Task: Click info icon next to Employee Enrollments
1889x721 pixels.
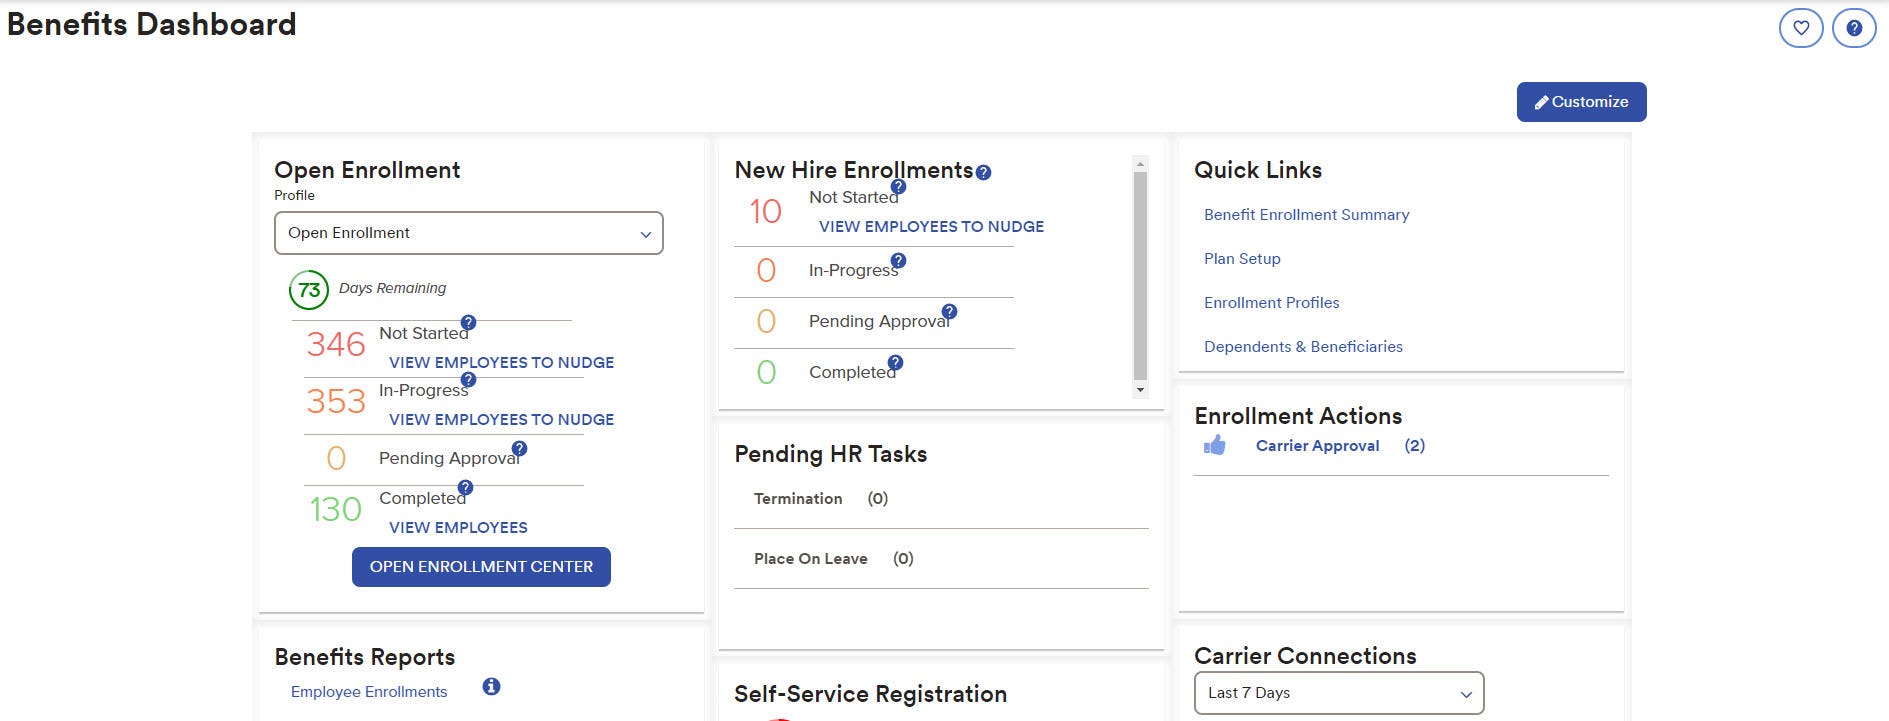Action: click(x=491, y=687)
